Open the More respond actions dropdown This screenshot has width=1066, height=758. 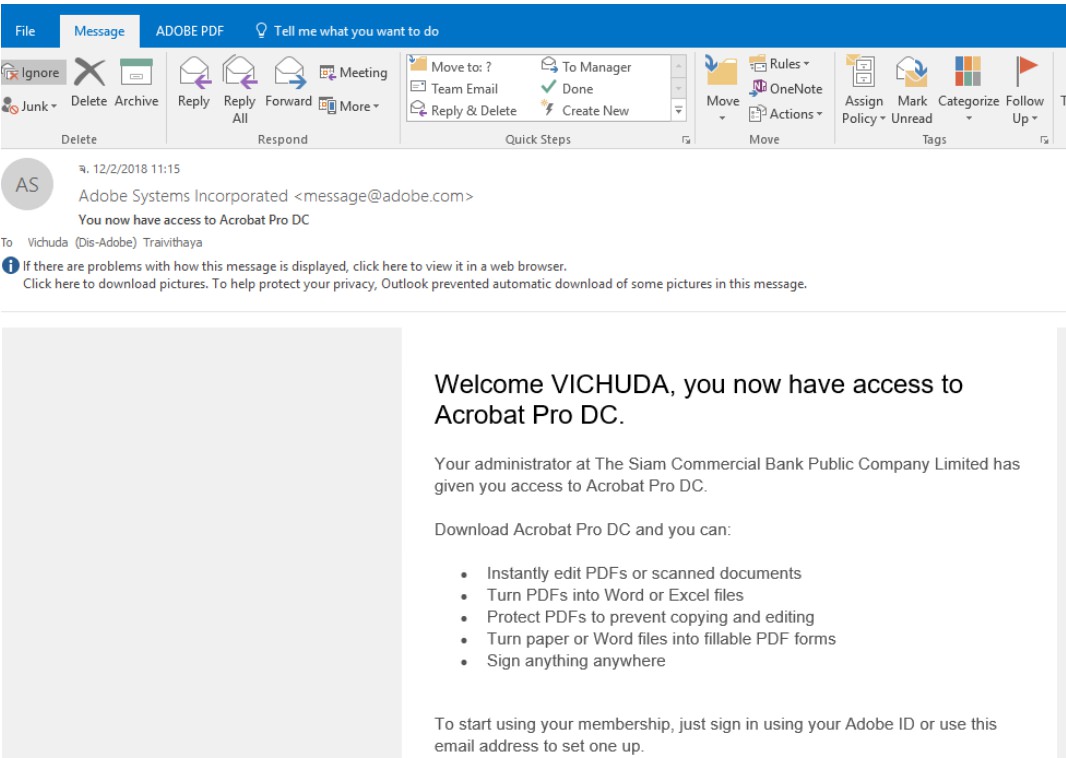pyautogui.click(x=349, y=106)
